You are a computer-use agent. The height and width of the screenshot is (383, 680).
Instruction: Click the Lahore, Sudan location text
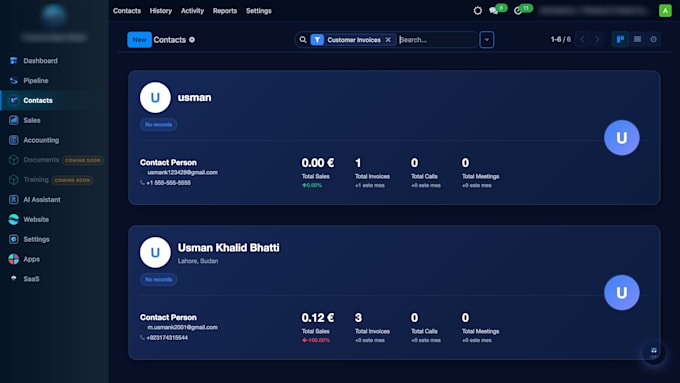pyautogui.click(x=198, y=261)
